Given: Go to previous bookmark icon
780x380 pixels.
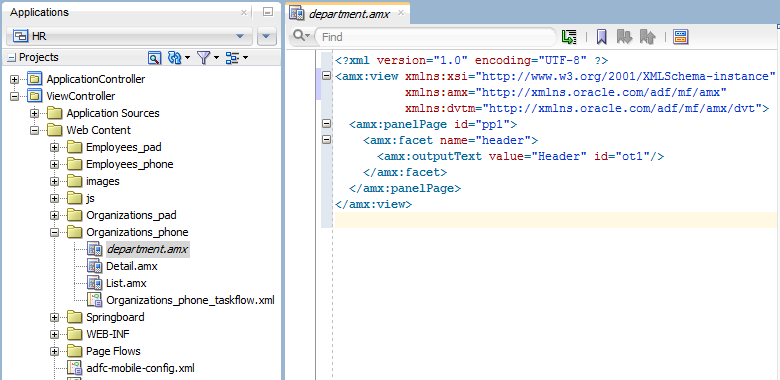Looking at the screenshot, I should [x=647, y=37].
